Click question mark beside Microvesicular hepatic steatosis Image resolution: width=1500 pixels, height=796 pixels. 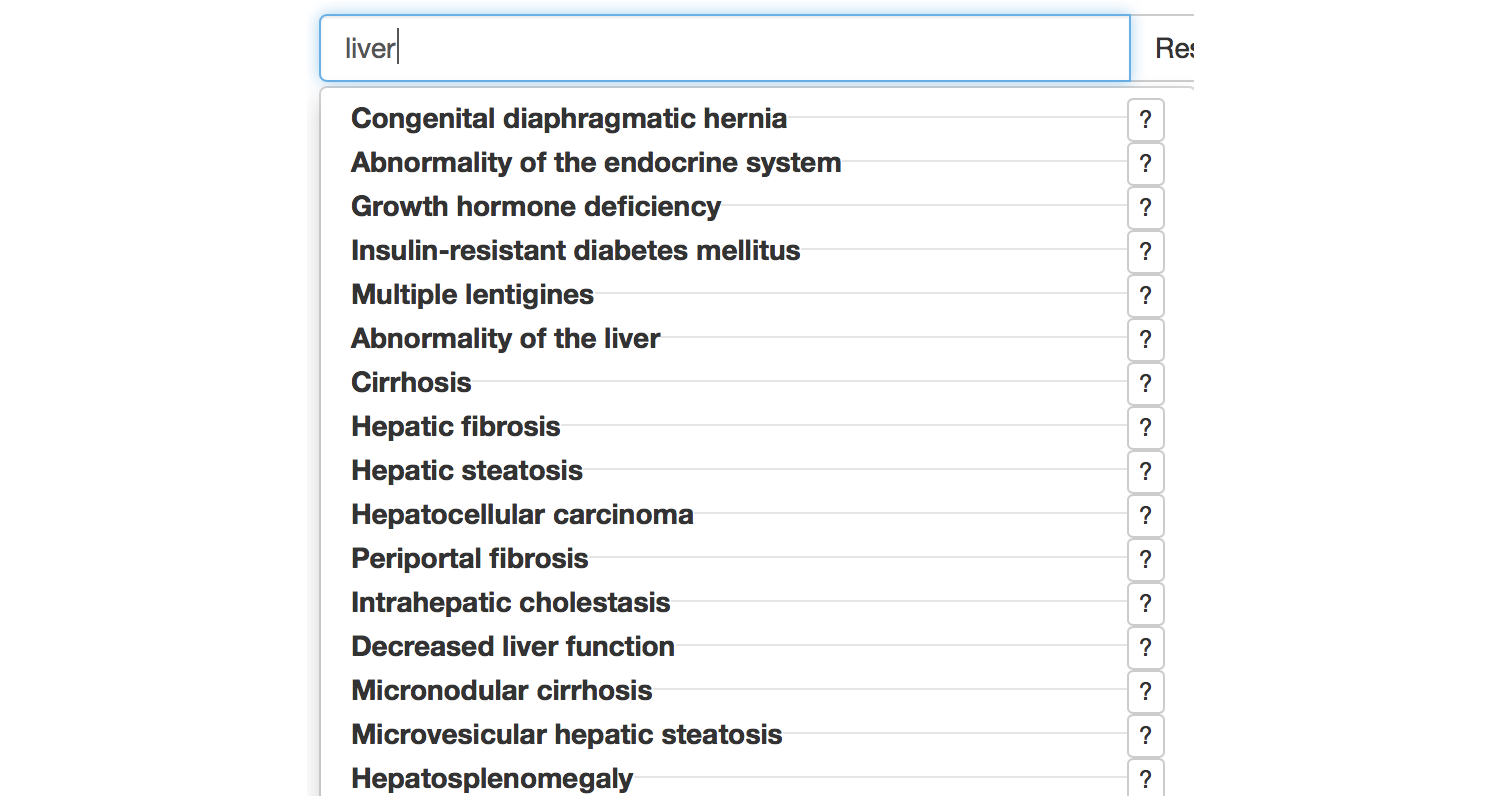[x=1145, y=736]
